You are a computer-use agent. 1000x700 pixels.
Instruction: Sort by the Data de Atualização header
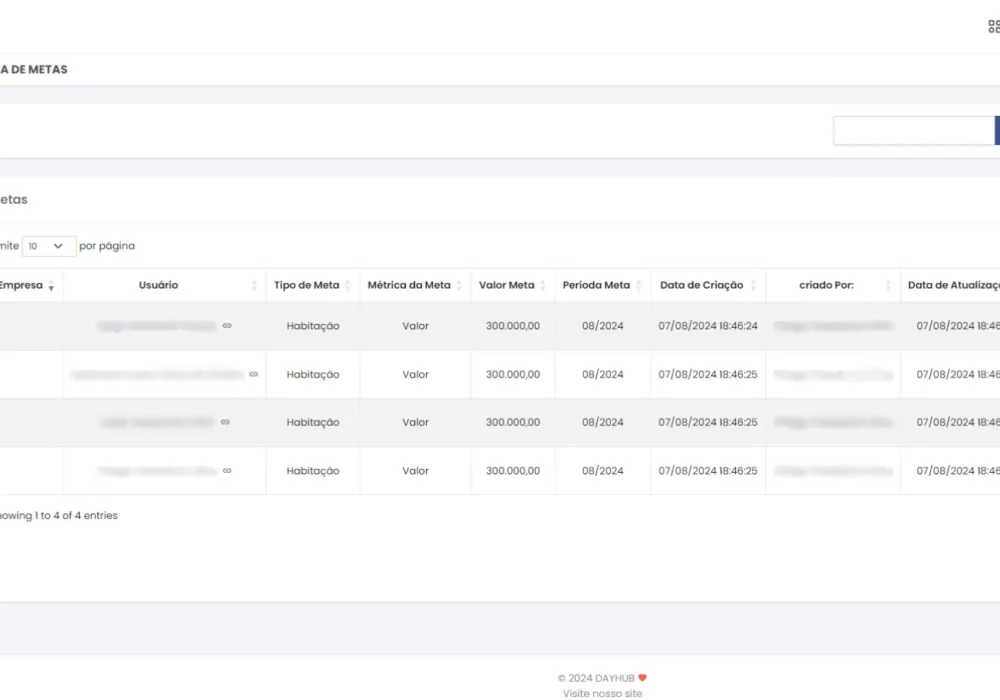(953, 285)
